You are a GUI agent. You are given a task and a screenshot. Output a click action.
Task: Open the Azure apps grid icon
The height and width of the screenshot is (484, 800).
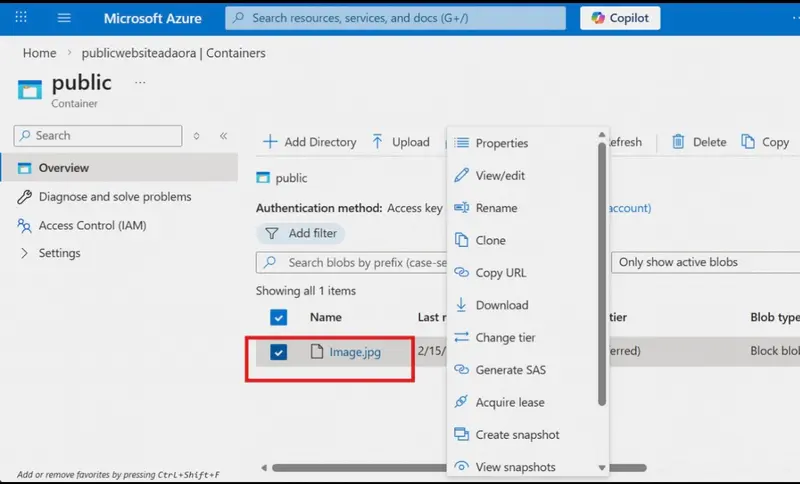click(21, 17)
